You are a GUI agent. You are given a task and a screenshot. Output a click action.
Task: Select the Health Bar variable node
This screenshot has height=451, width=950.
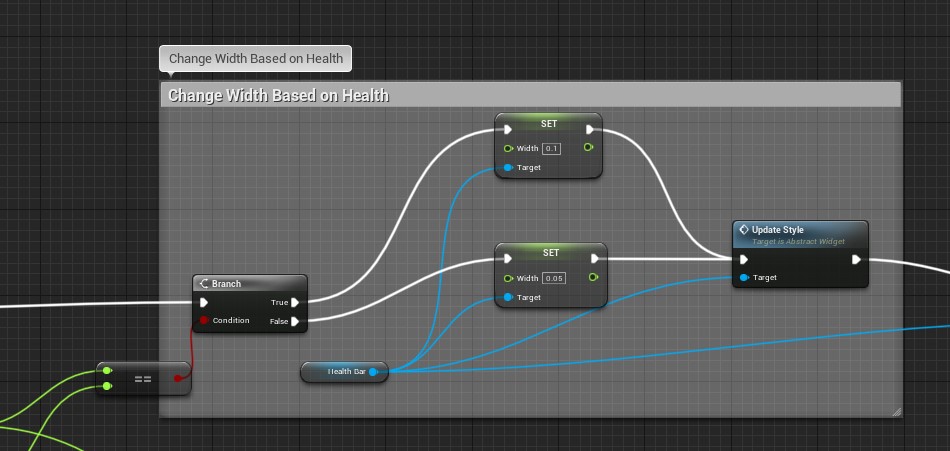pyautogui.click(x=340, y=372)
